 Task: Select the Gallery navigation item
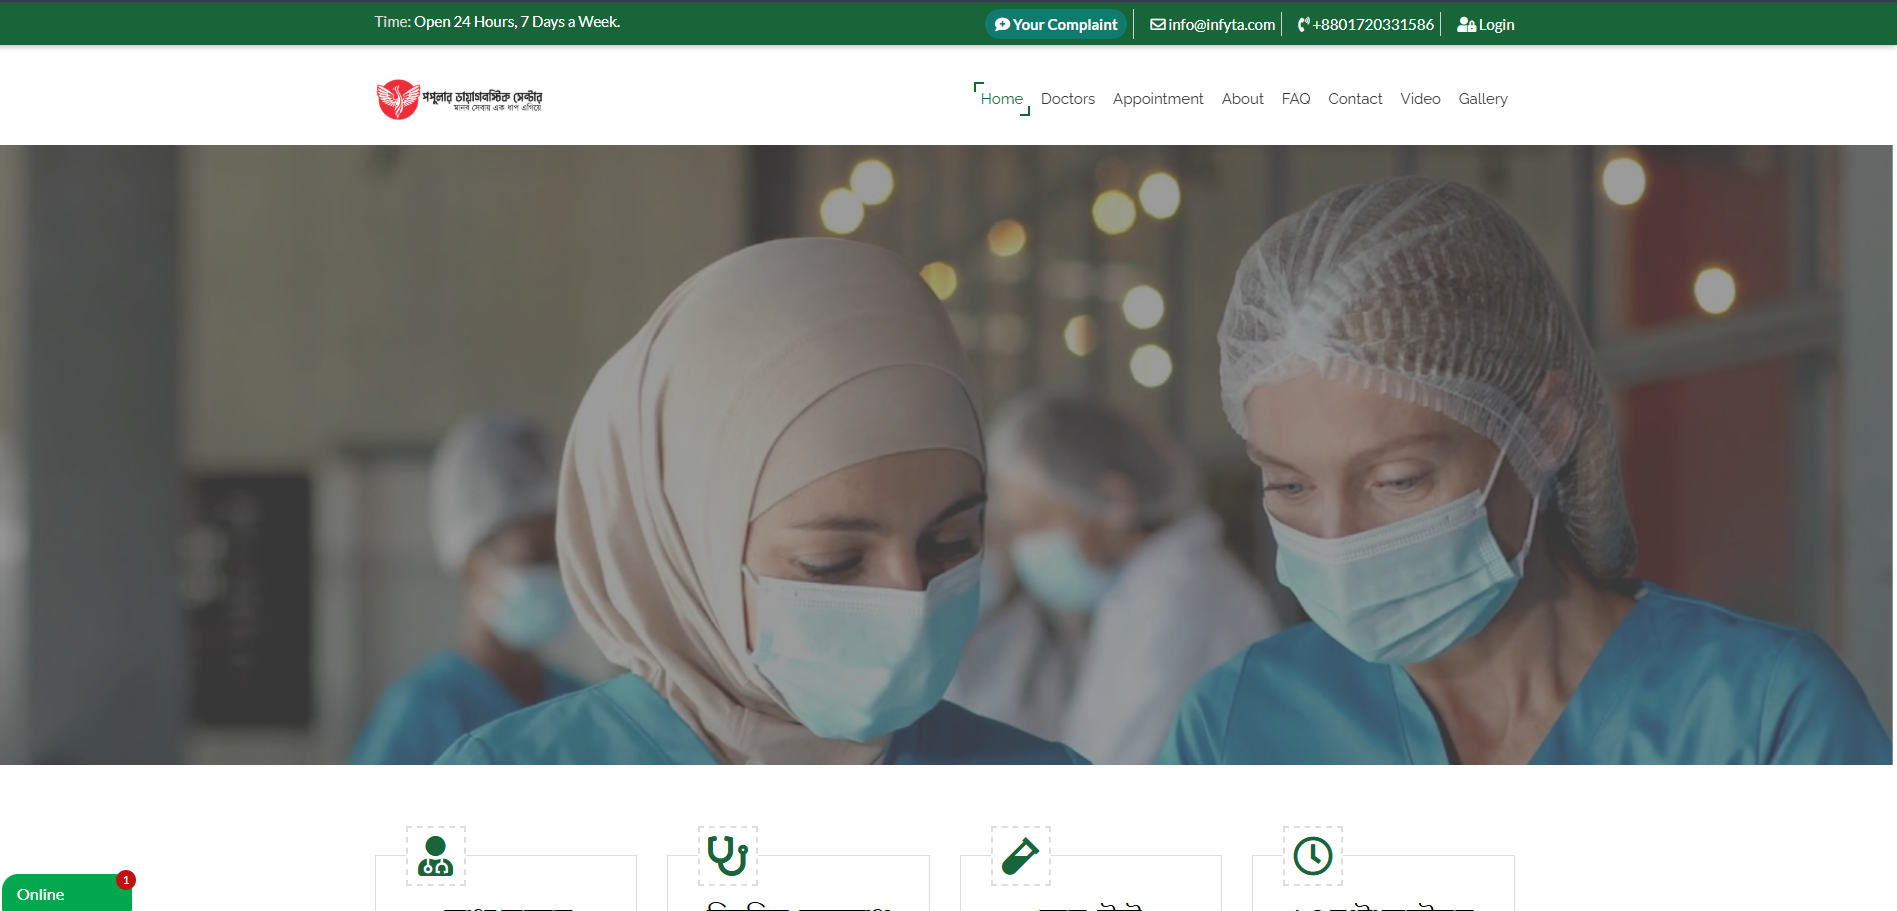tap(1482, 99)
